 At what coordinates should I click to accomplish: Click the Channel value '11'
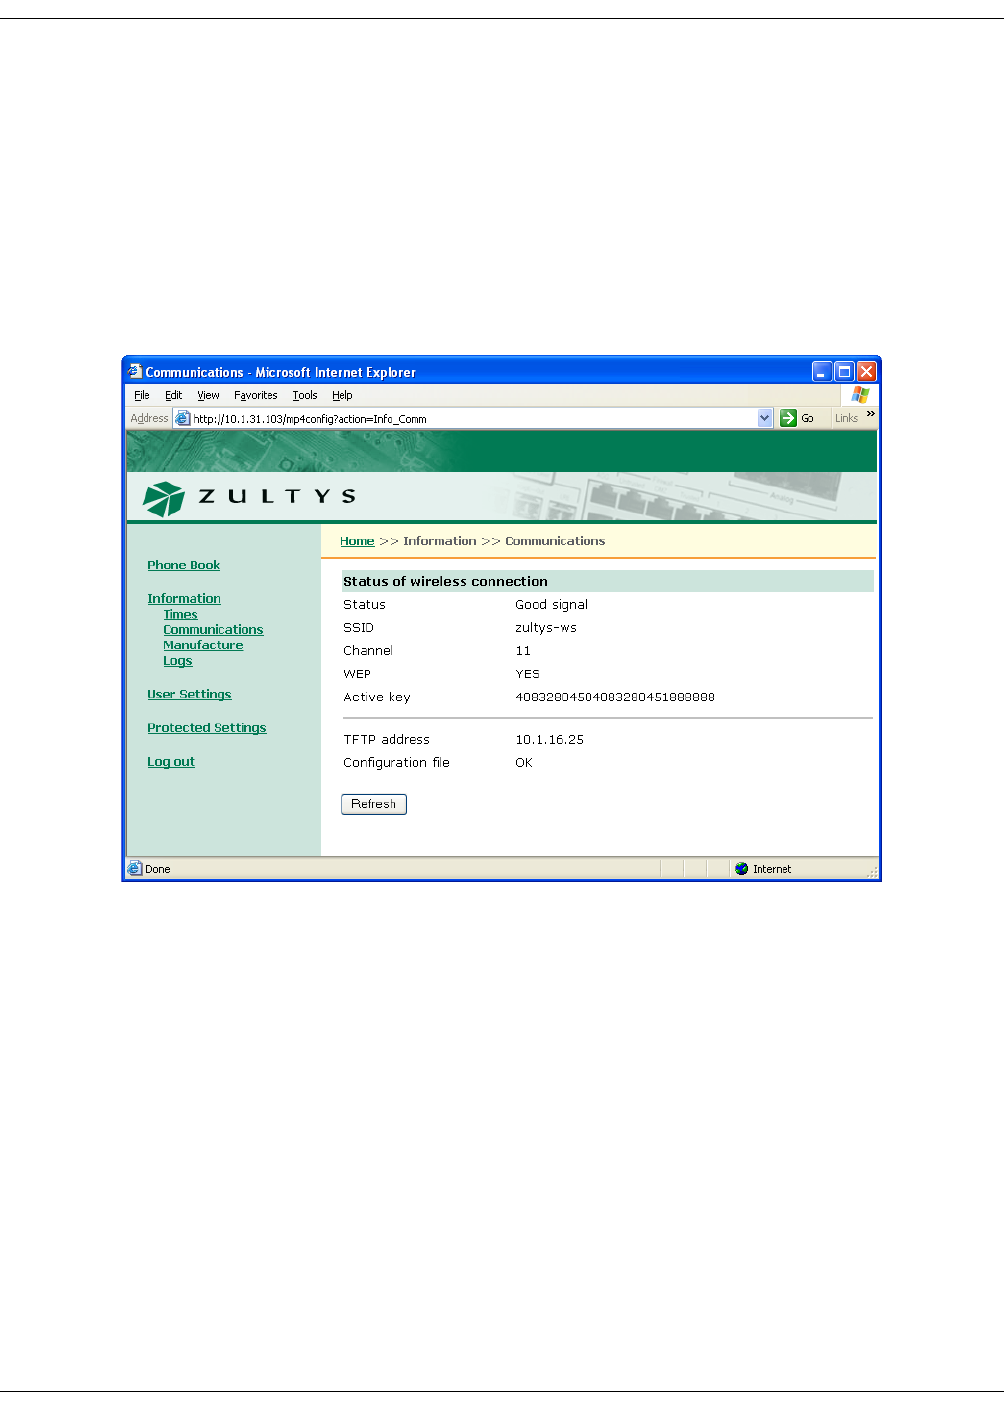(x=523, y=651)
